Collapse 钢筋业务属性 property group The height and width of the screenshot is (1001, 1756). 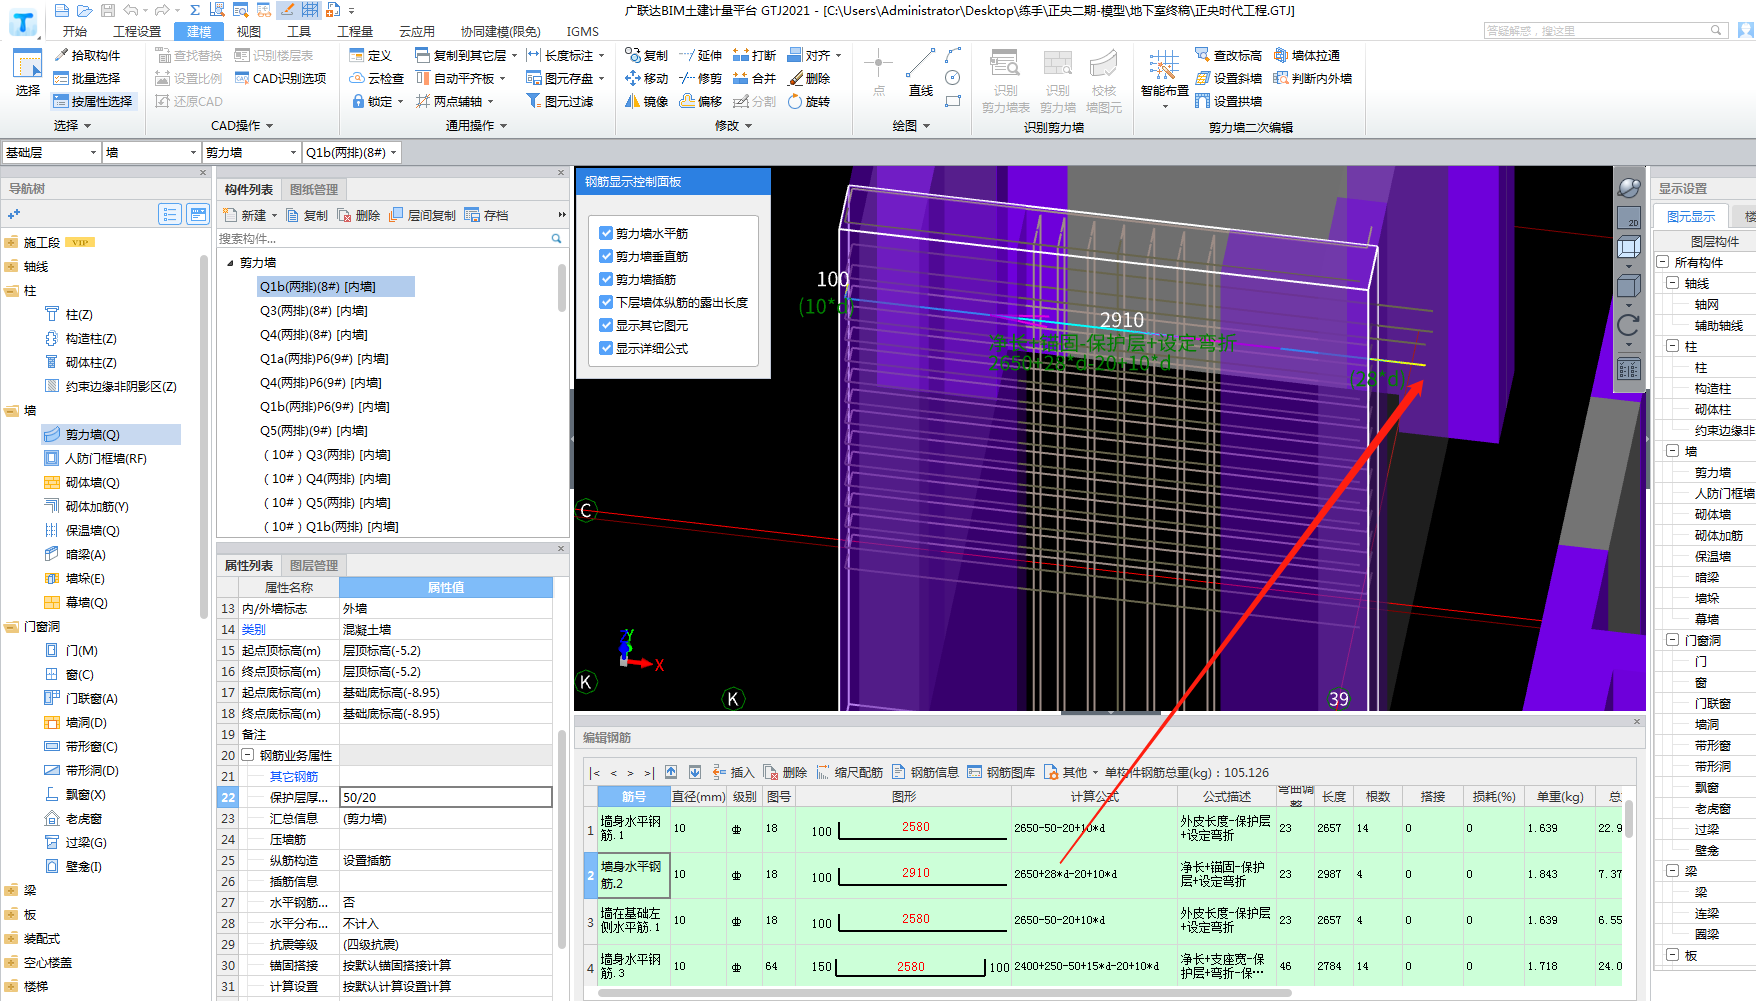point(248,755)
